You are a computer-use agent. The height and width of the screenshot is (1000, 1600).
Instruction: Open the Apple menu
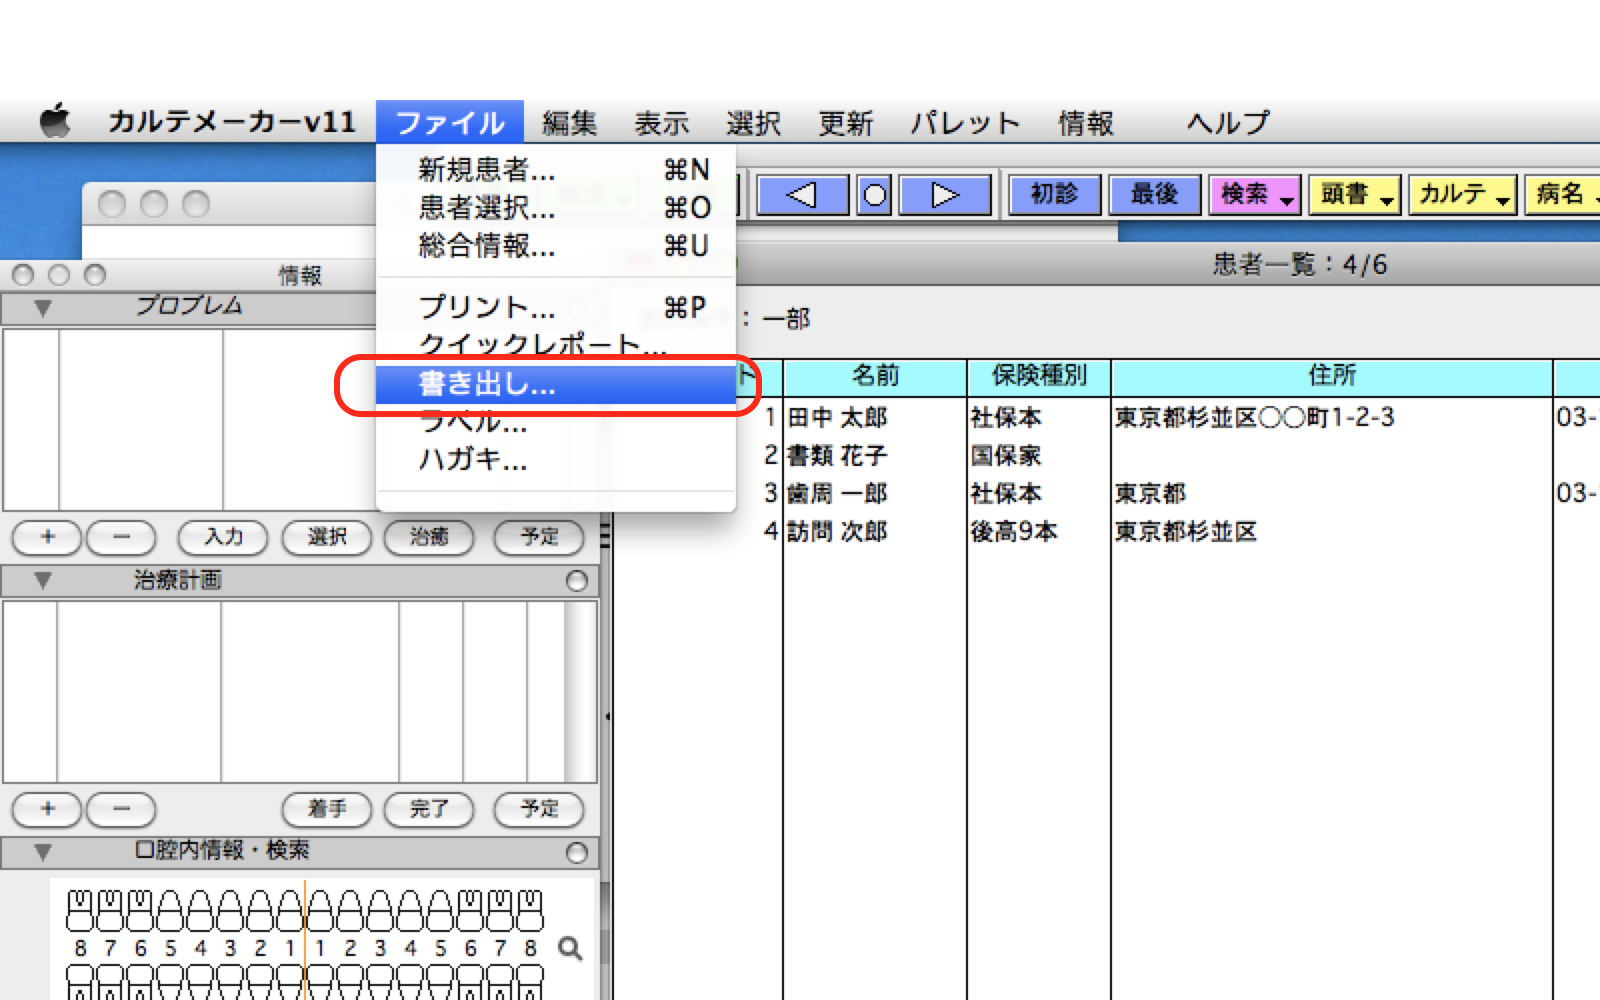55,122
